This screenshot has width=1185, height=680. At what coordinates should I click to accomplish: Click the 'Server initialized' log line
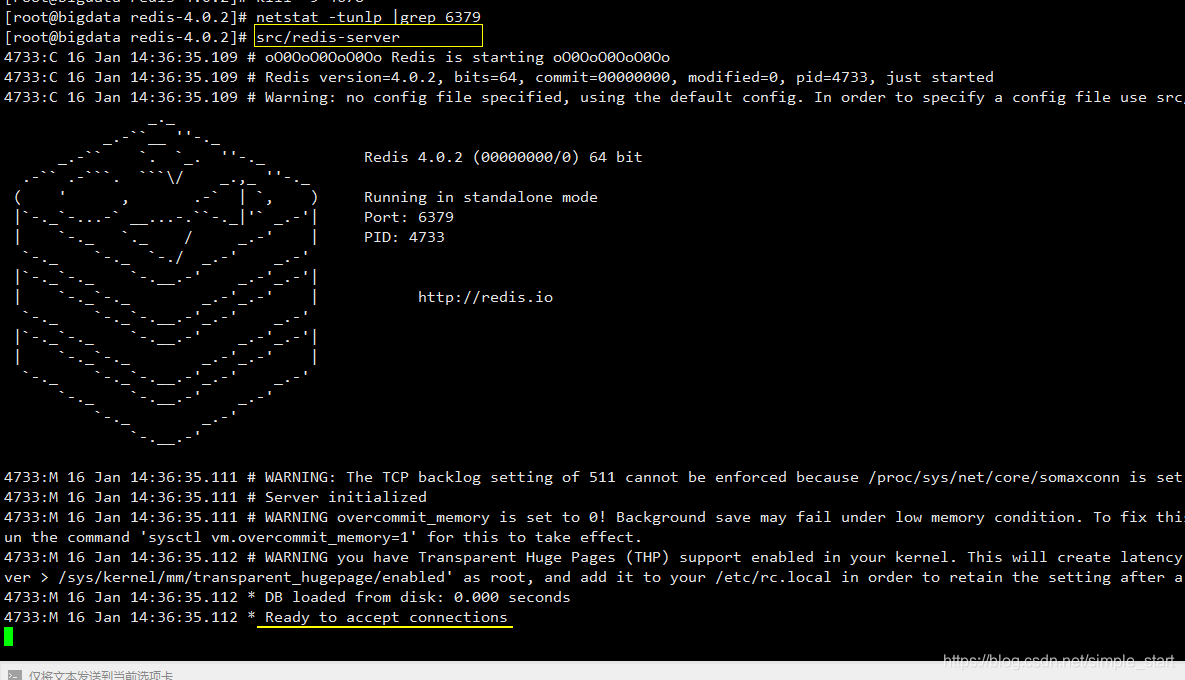[x=345, y=497]
